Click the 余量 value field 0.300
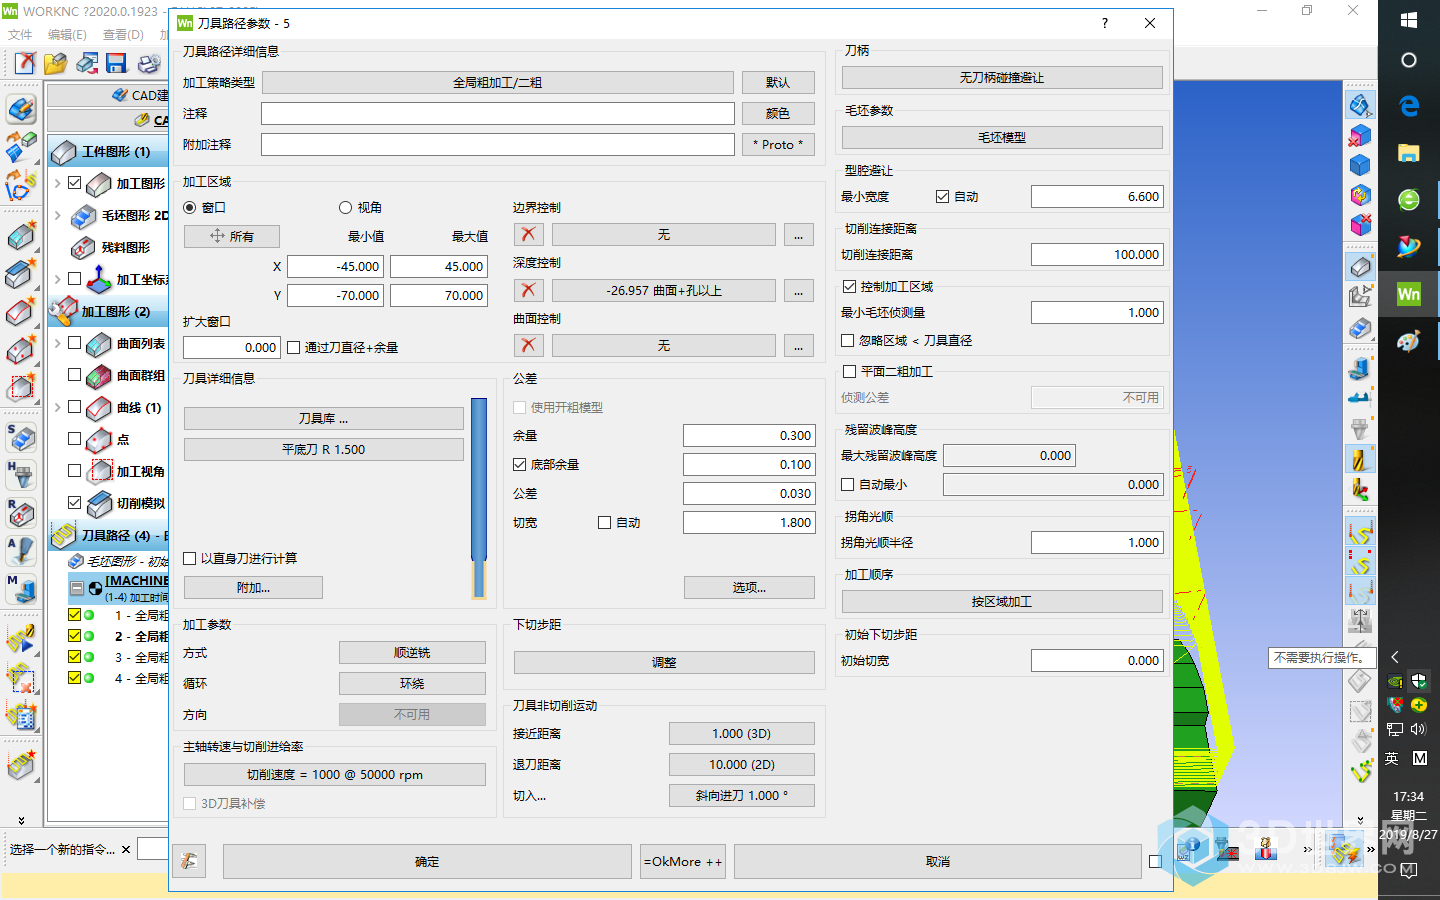This screenshot has width=1440, height=900. click(x=749, y=435)
